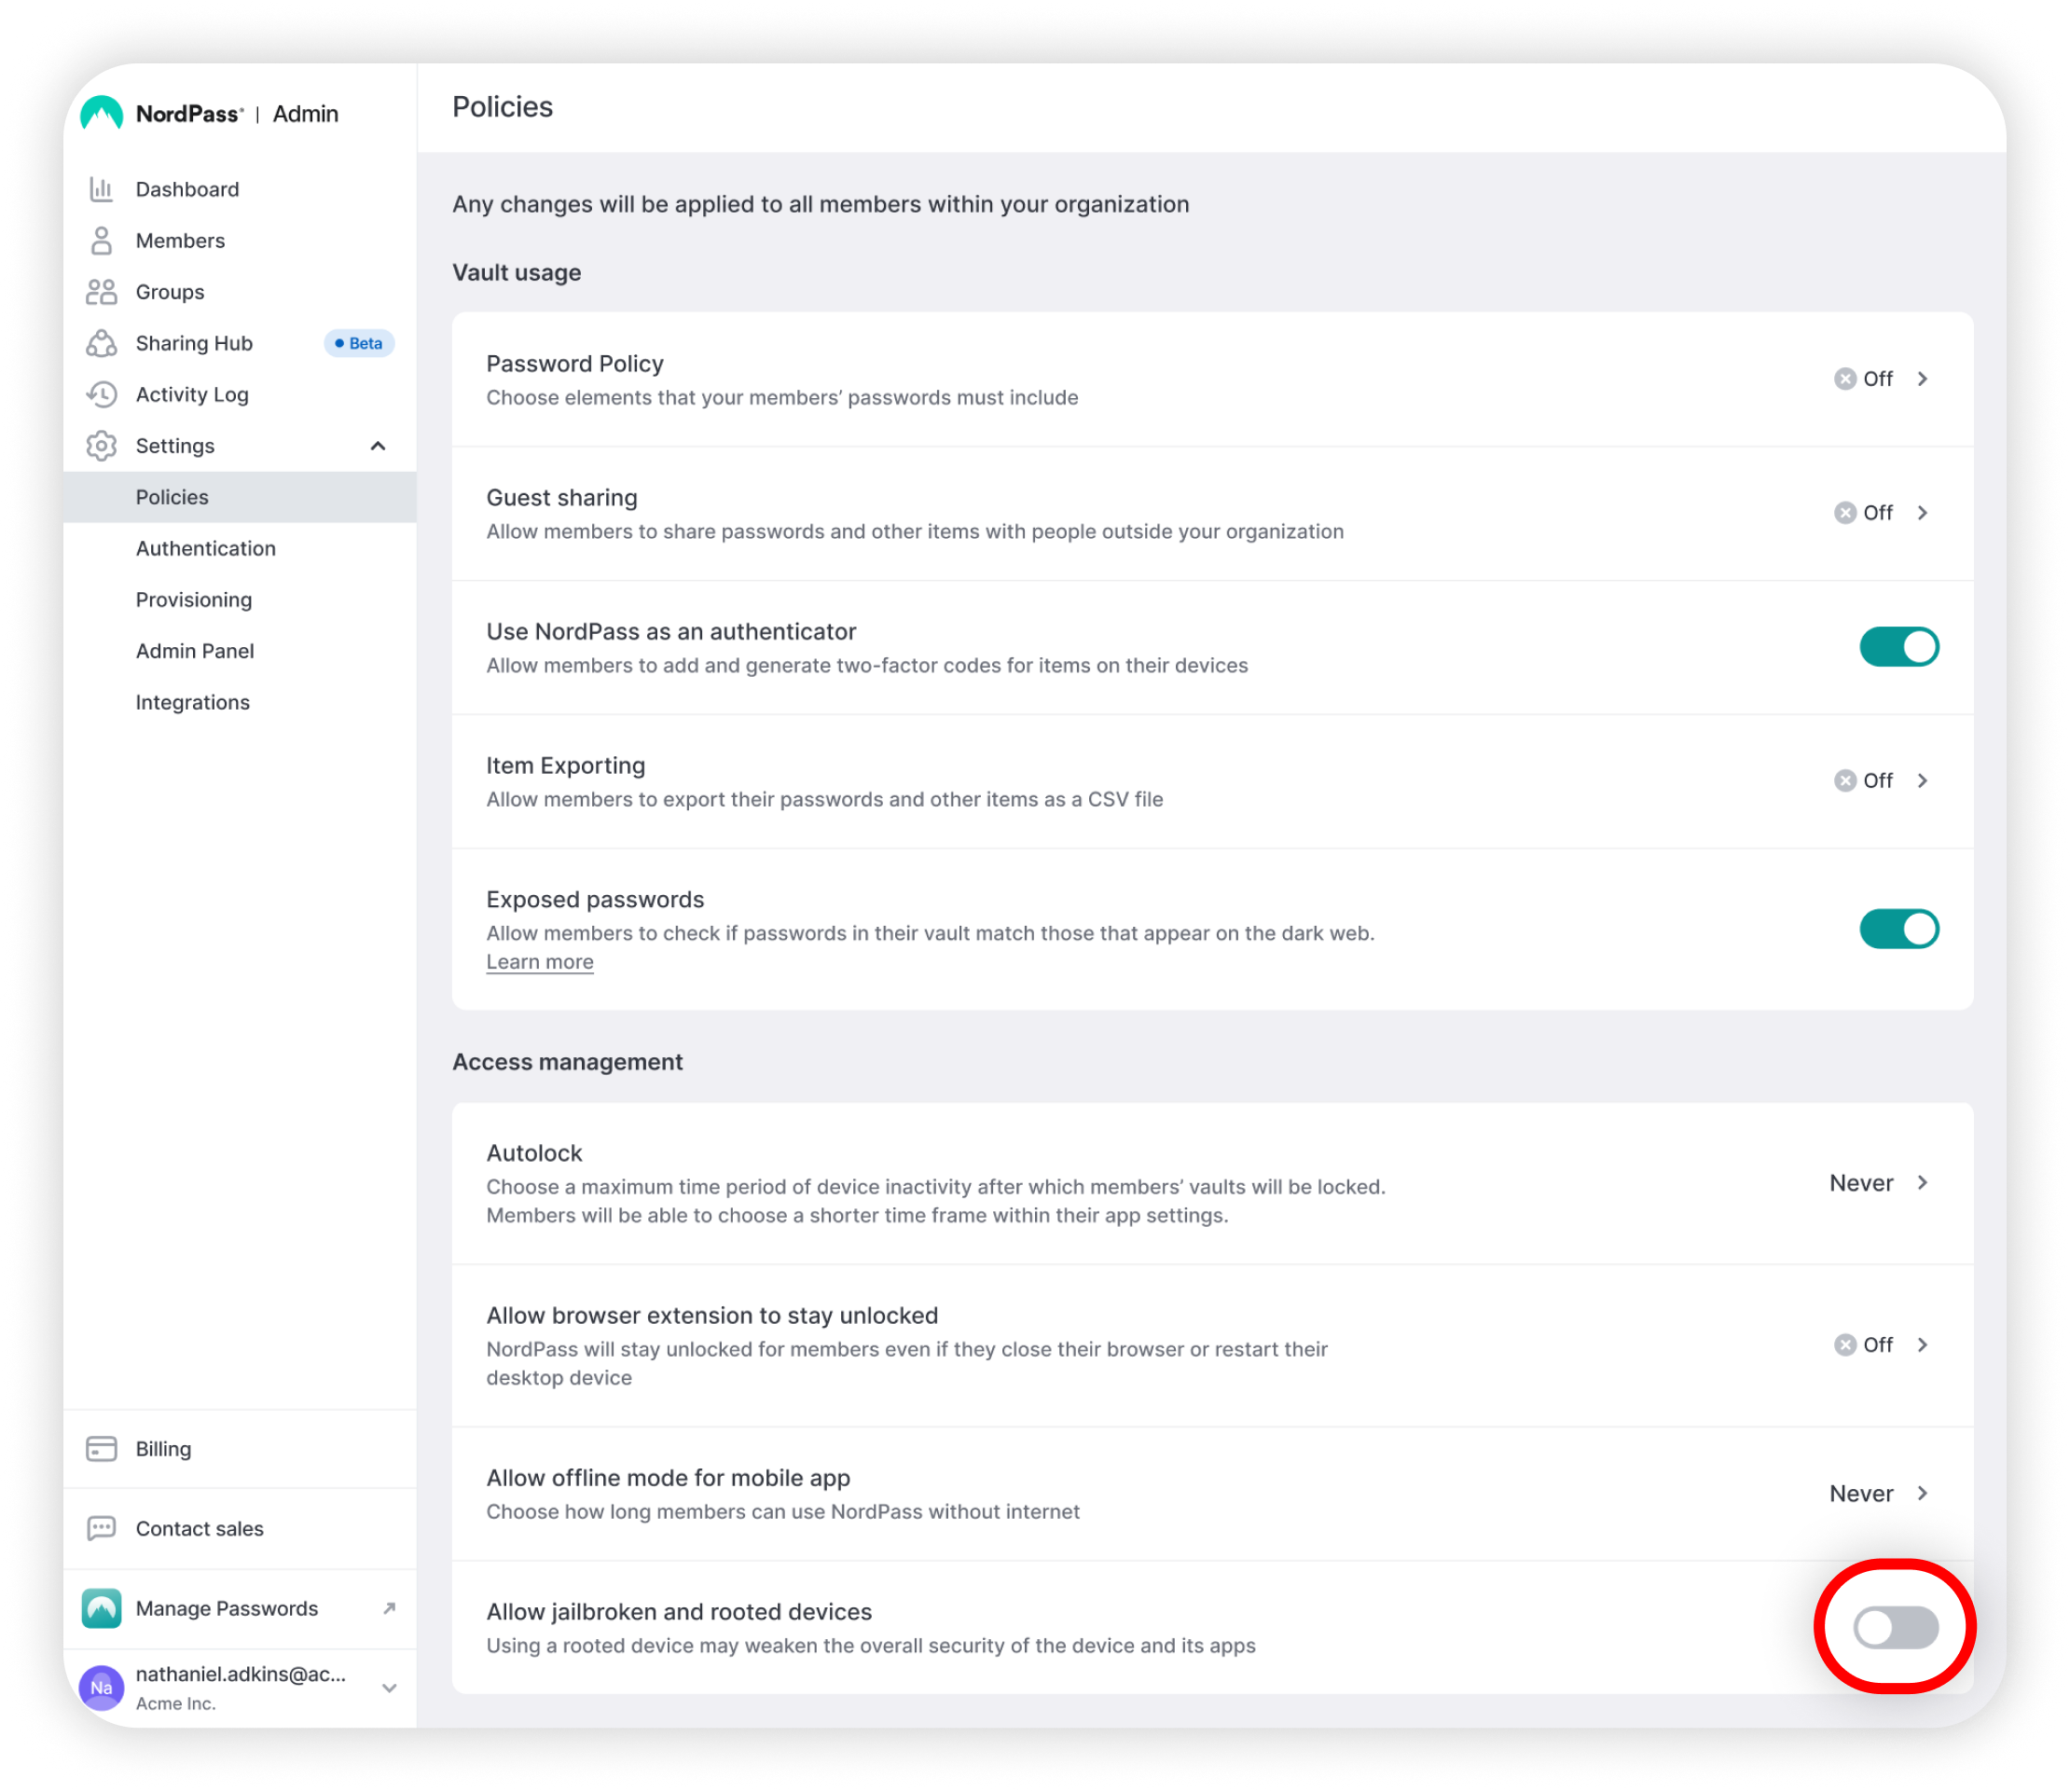
Task: Click the Activity Log clock icon
Action: click(101, 394)
